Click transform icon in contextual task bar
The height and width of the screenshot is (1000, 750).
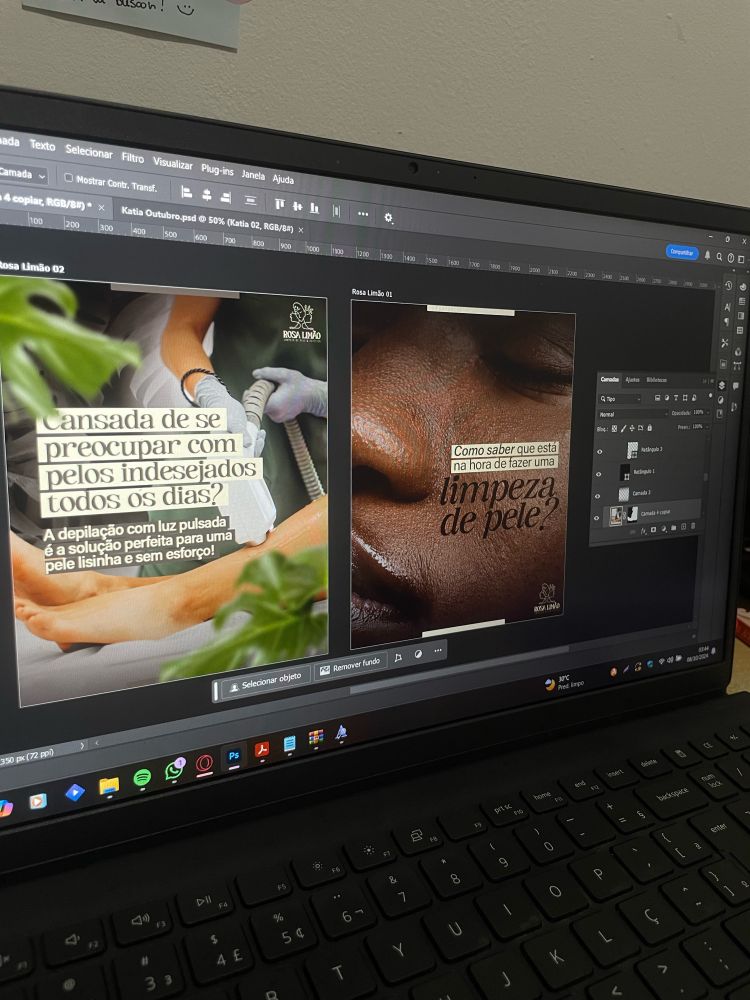click(x=398, y=657)
